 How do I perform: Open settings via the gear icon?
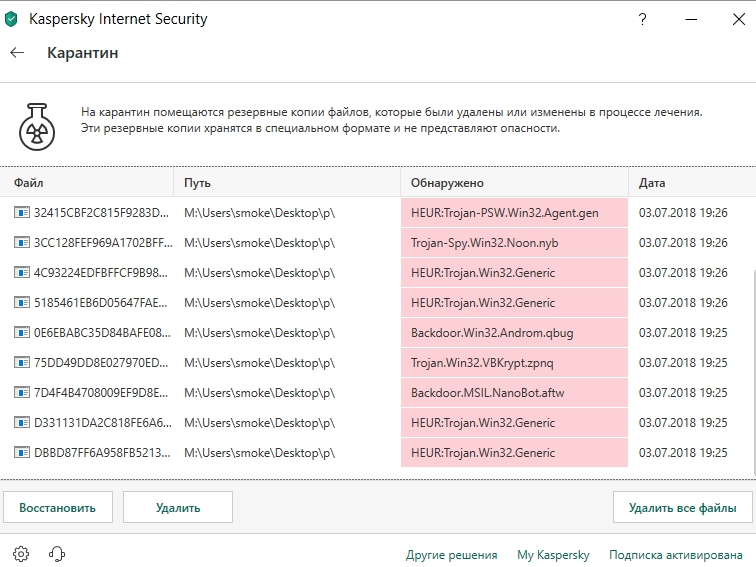pos(22,554)
